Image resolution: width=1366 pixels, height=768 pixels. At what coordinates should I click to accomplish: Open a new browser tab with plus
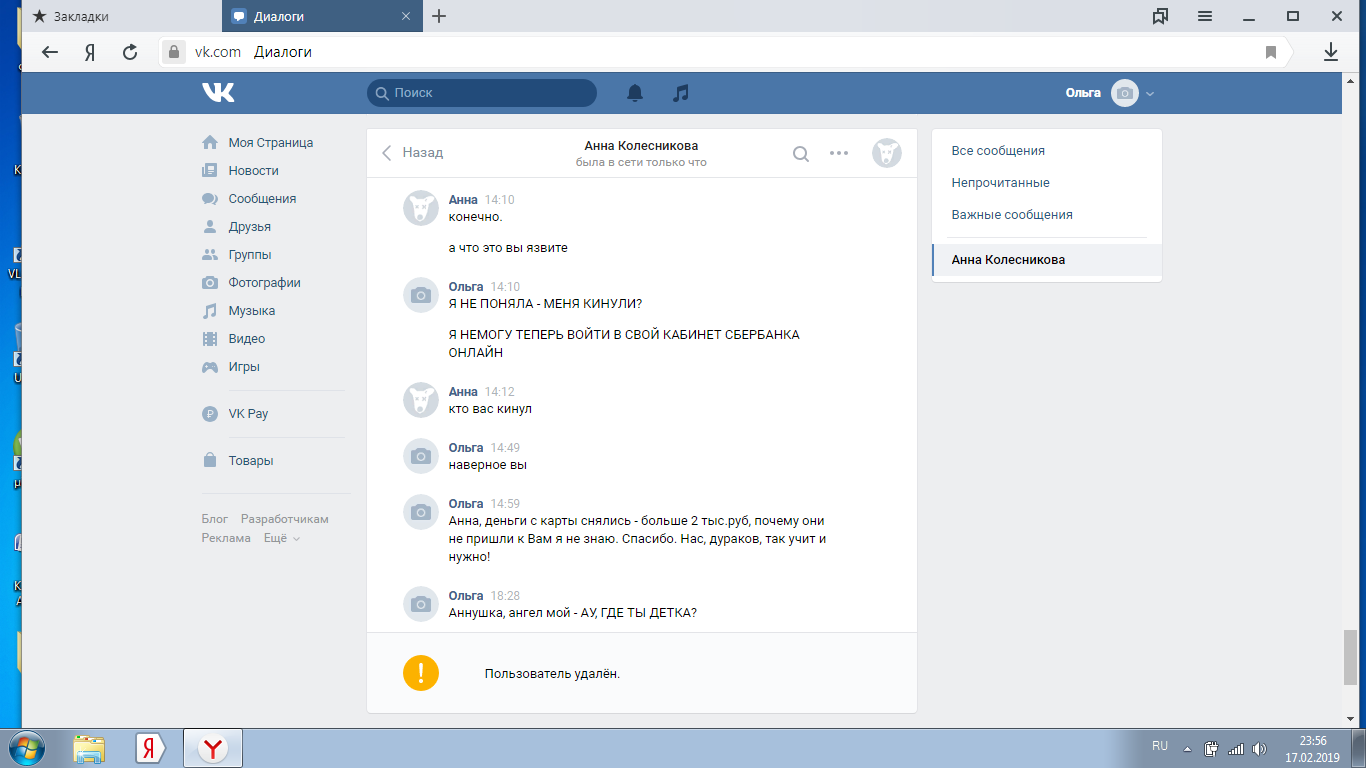click(x=439, y=16)
